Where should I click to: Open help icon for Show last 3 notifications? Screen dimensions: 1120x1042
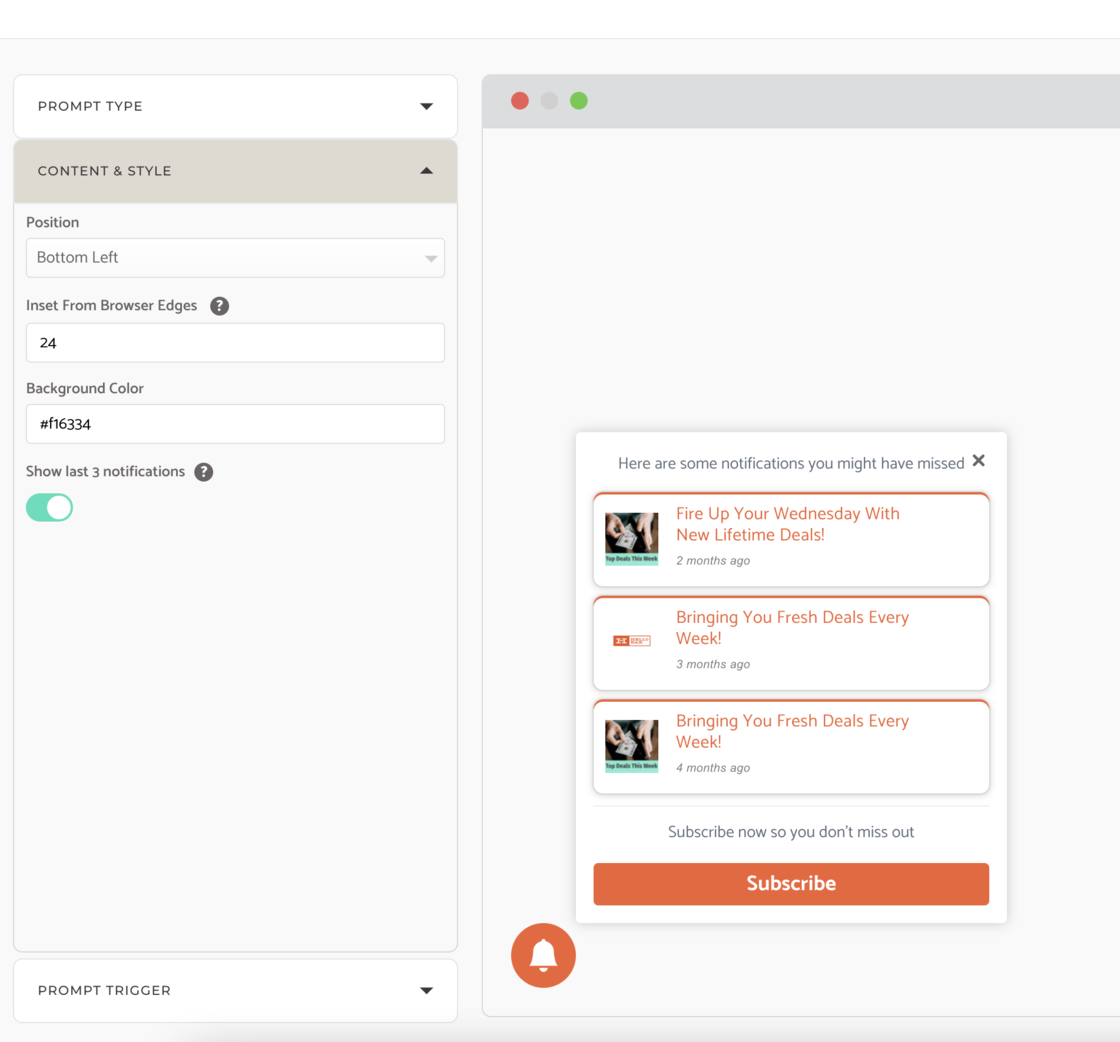[x=204, y=472]
